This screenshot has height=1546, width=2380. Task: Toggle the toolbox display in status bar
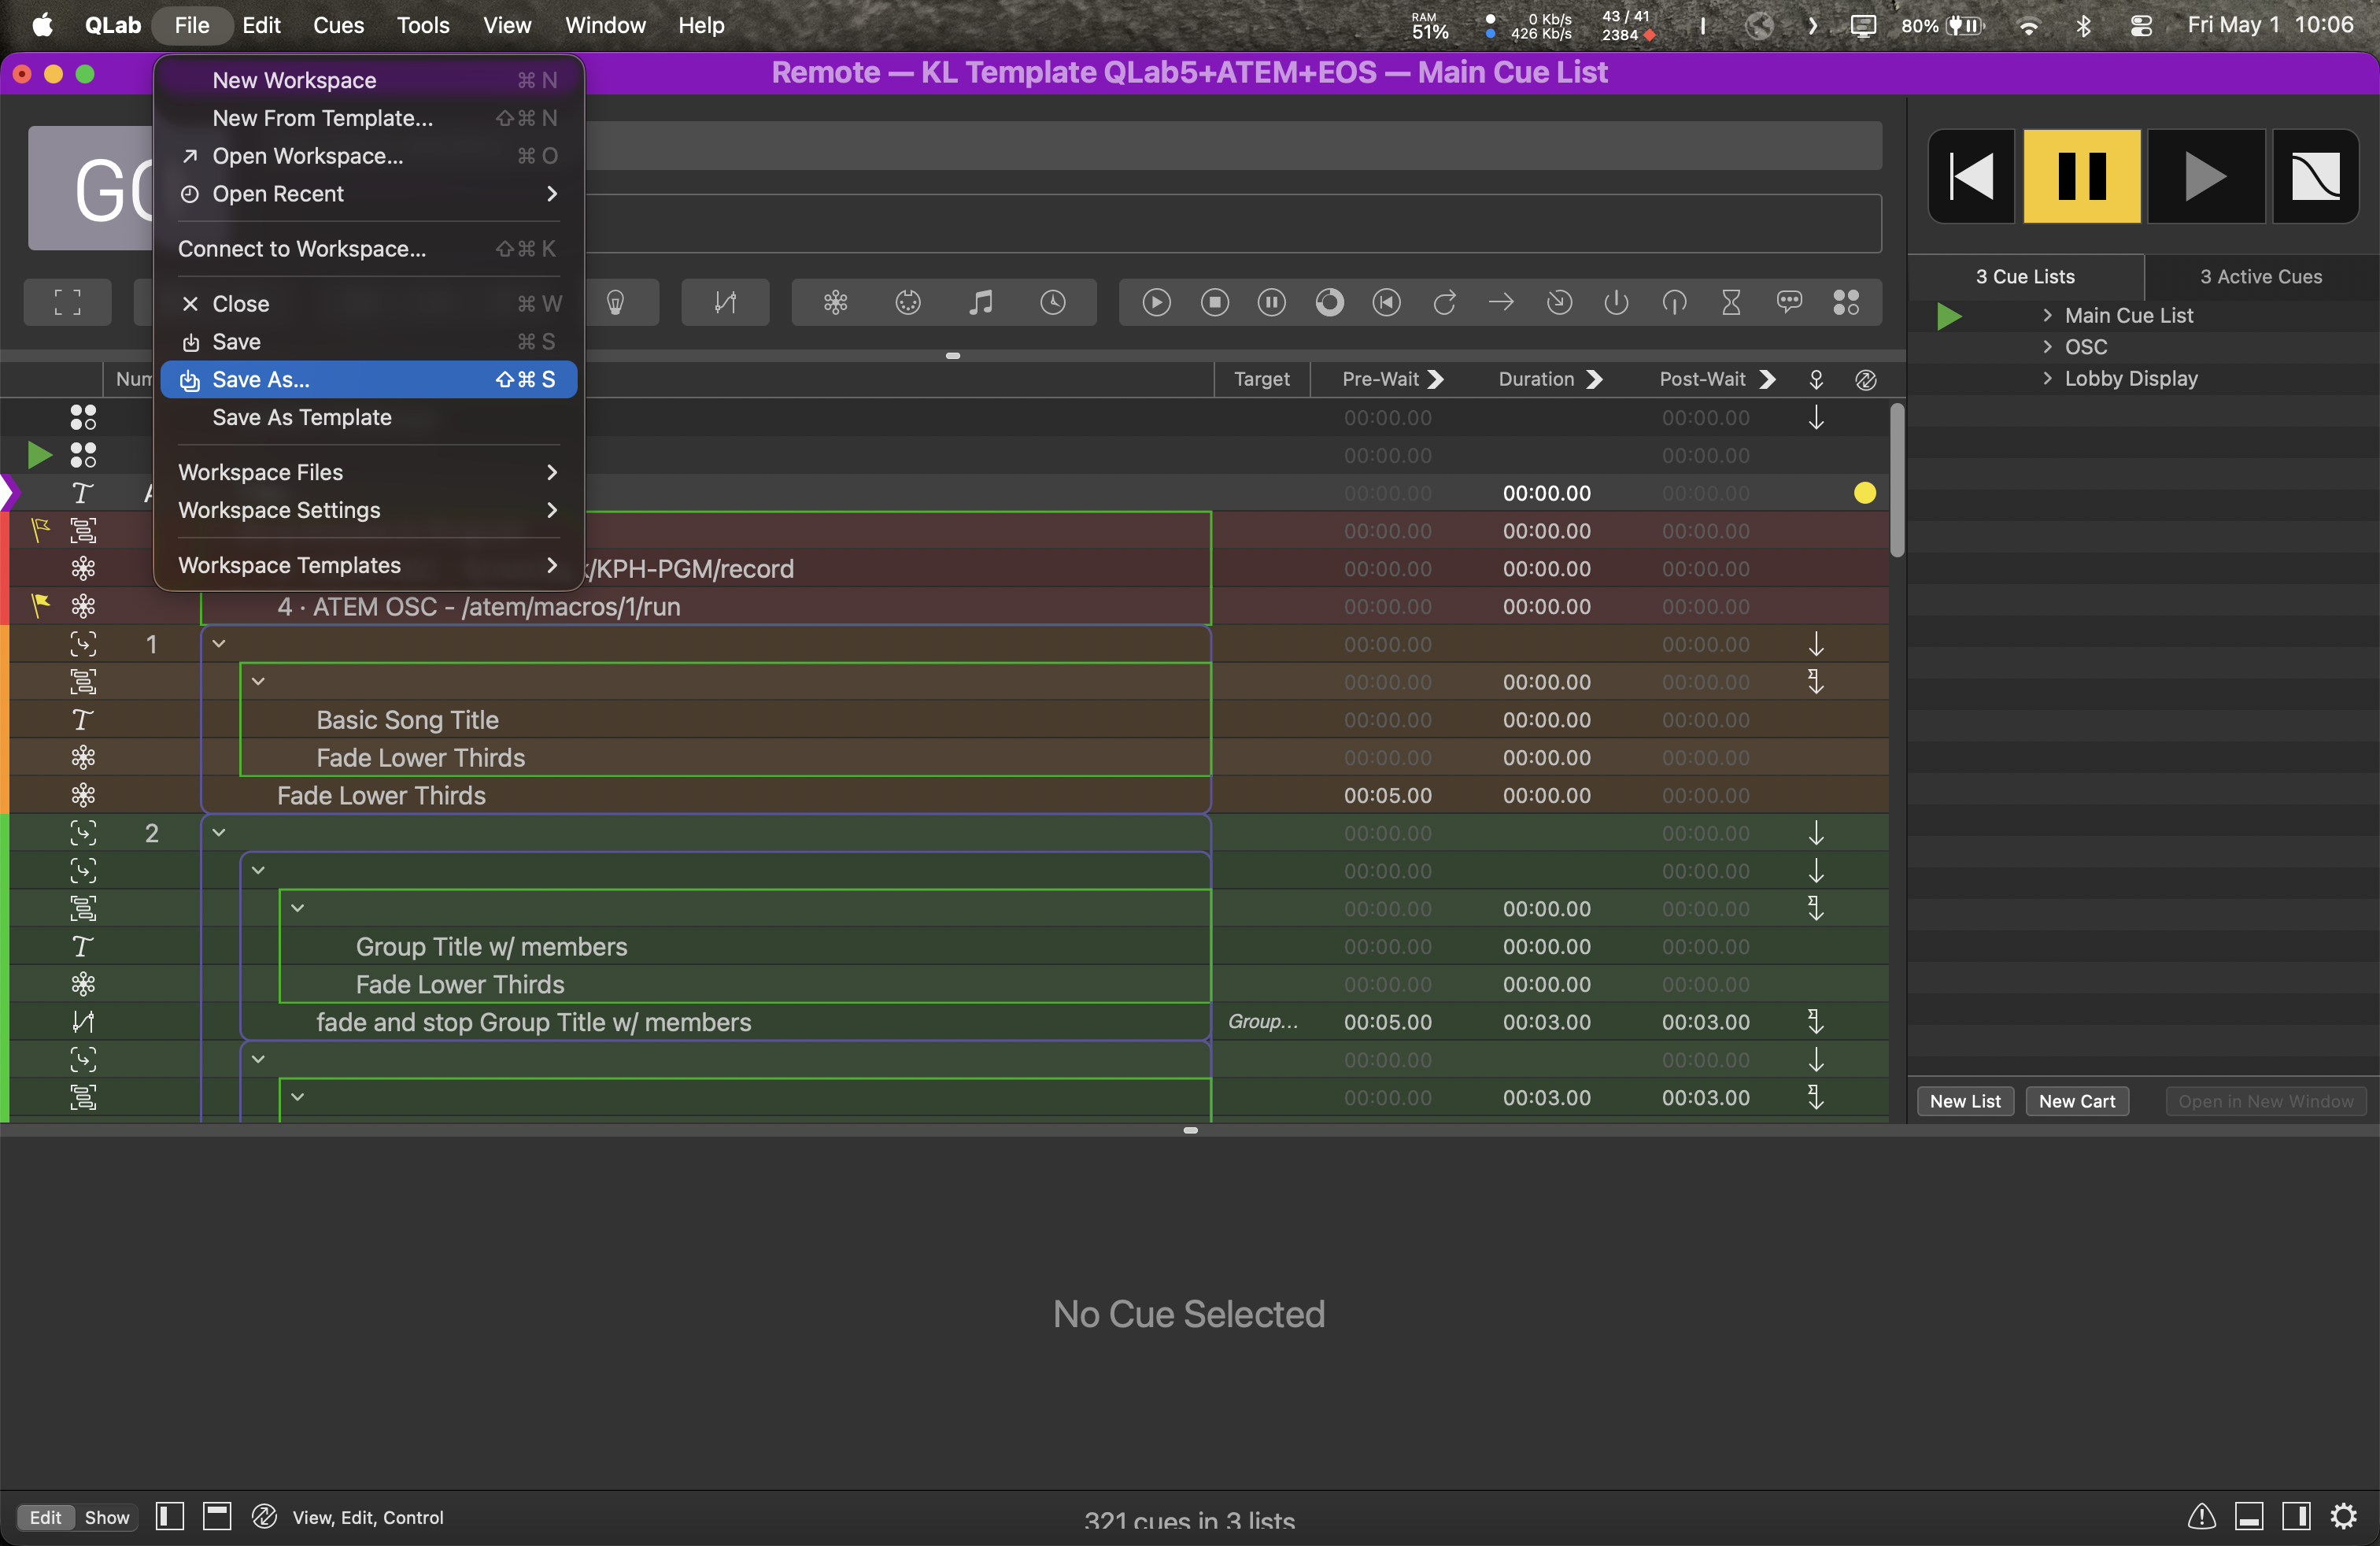pyautogui.click(x=217, y=1517)
